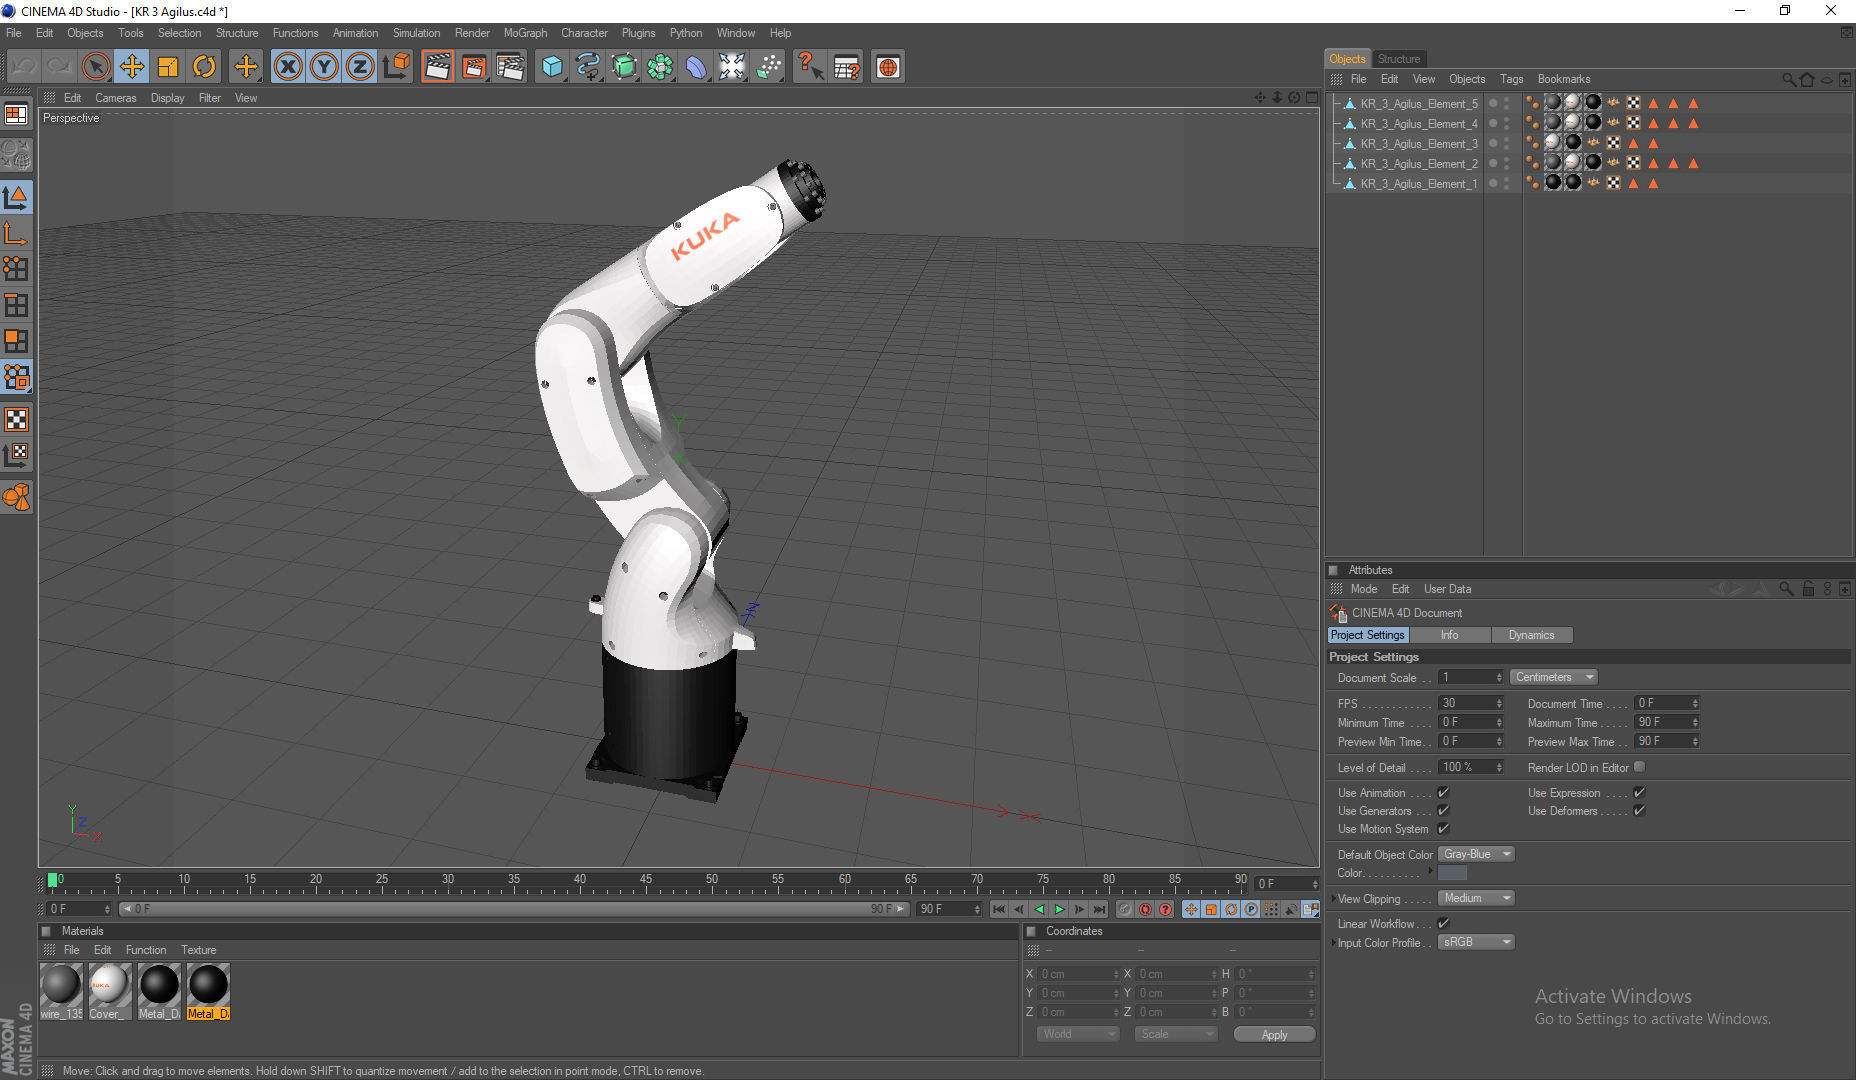
Task: Open the MoGraph menu
Action: tap(525, 33)
